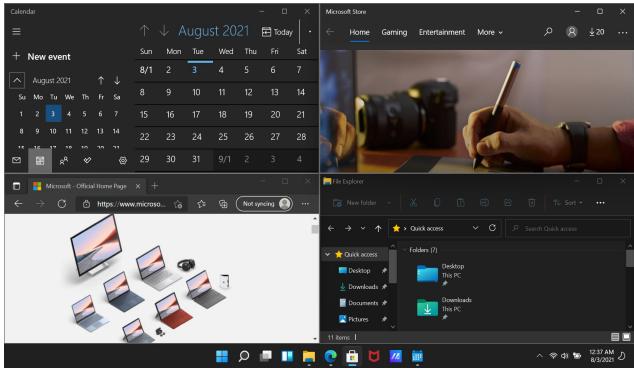Expand the More dropdown in Store

pyautogui.click(x=490, y=32)
